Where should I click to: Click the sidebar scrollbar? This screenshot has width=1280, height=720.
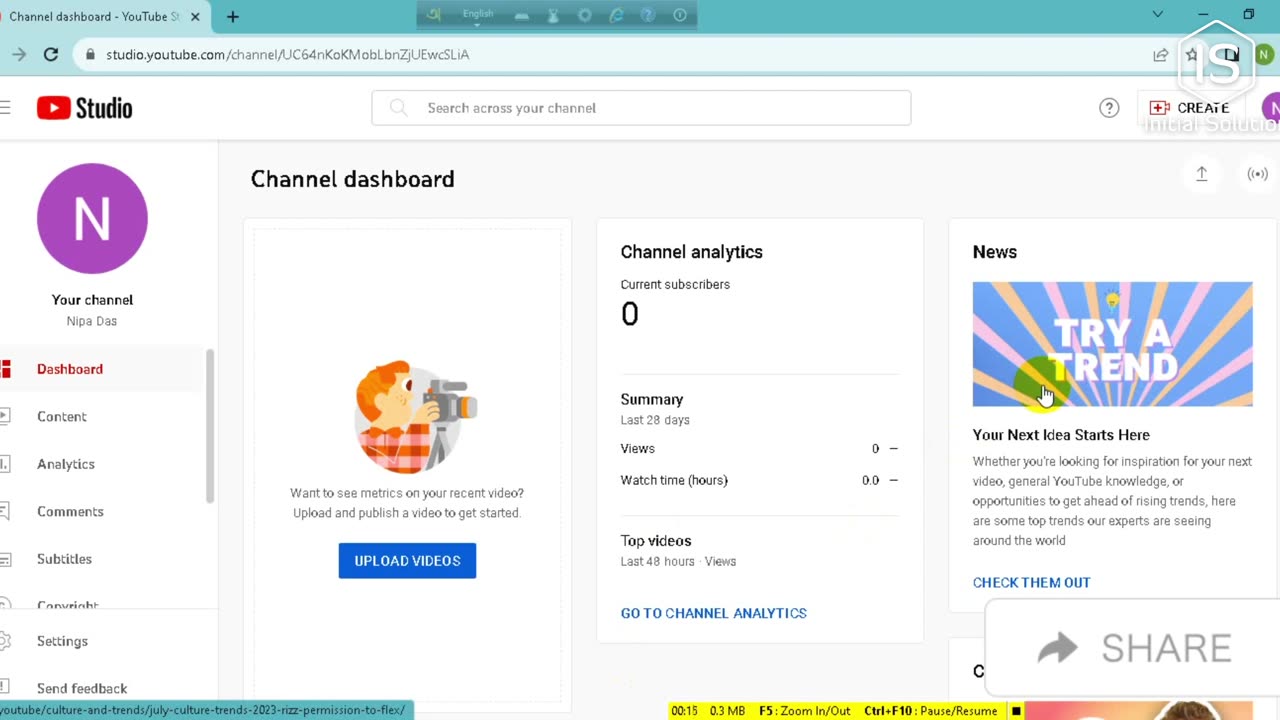tap(210, 427)
